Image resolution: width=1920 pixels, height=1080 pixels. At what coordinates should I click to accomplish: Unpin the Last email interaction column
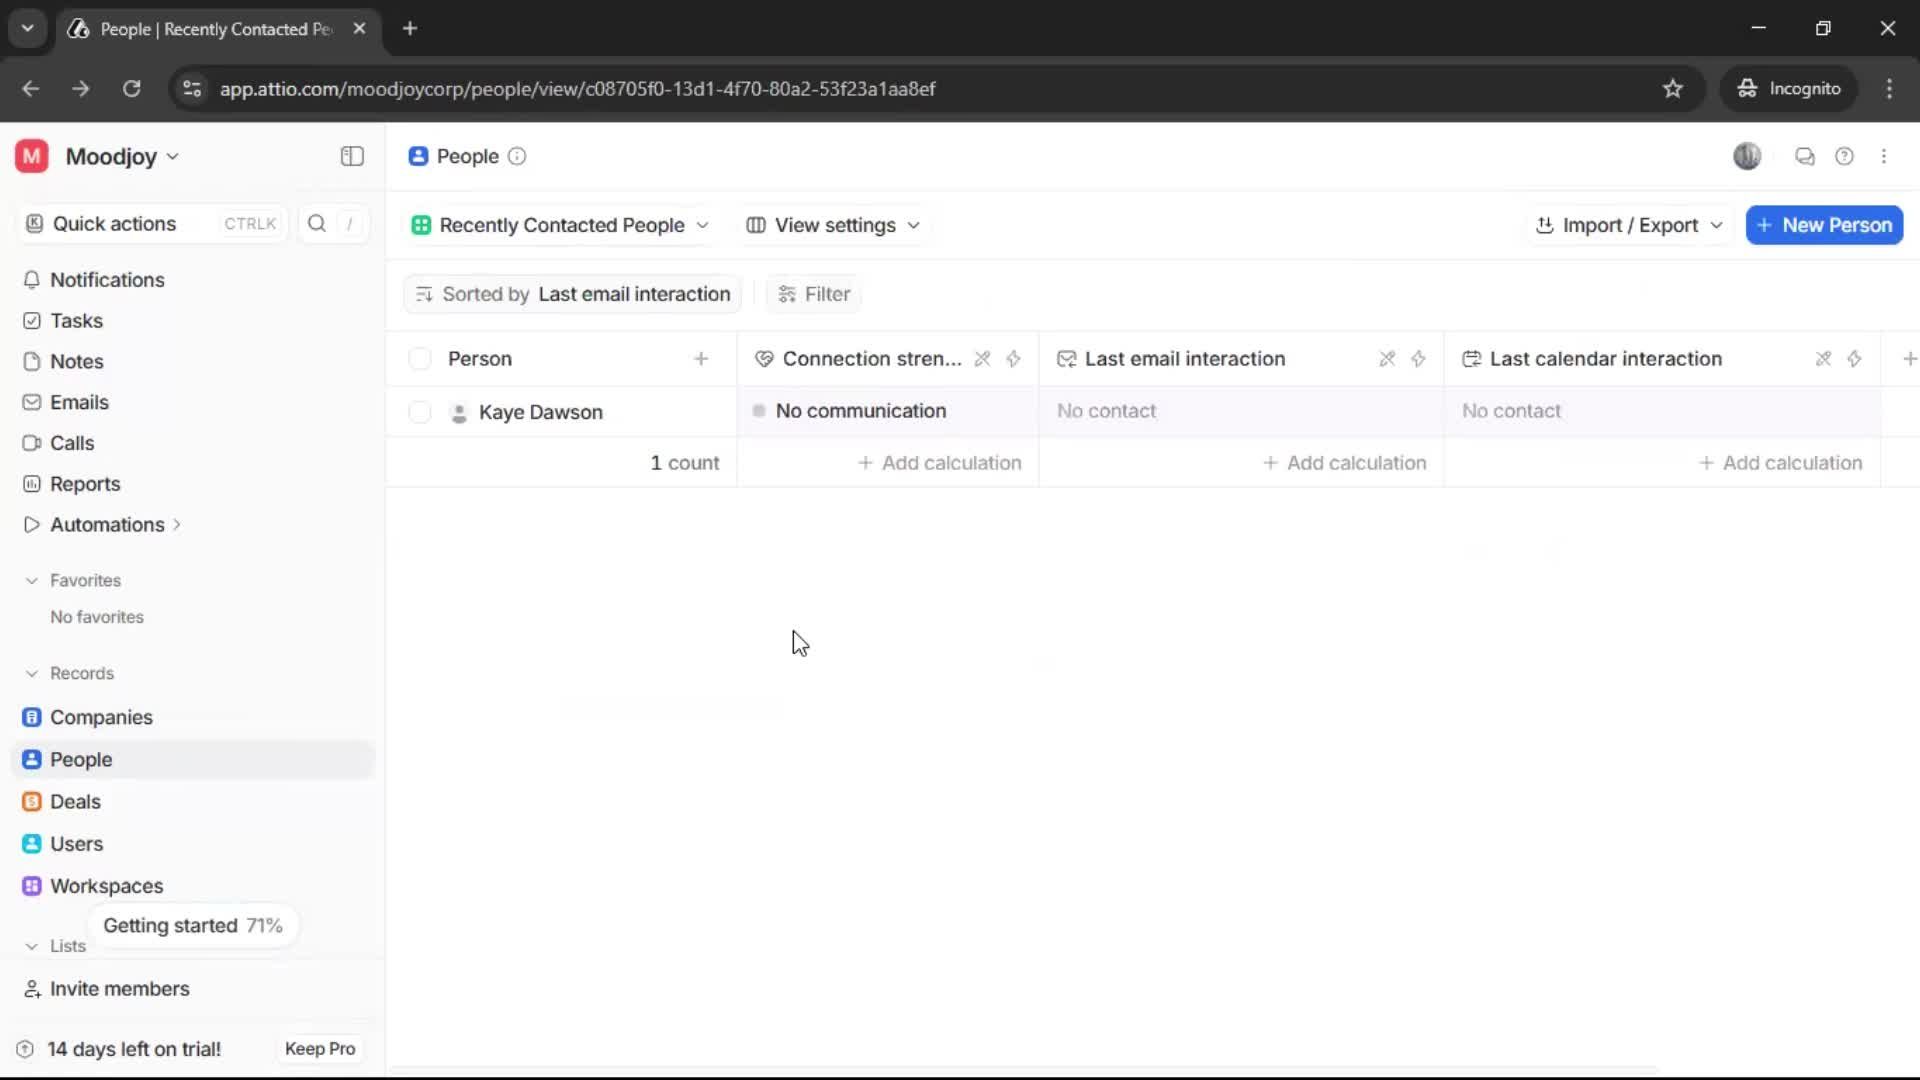click(1386, 359)
